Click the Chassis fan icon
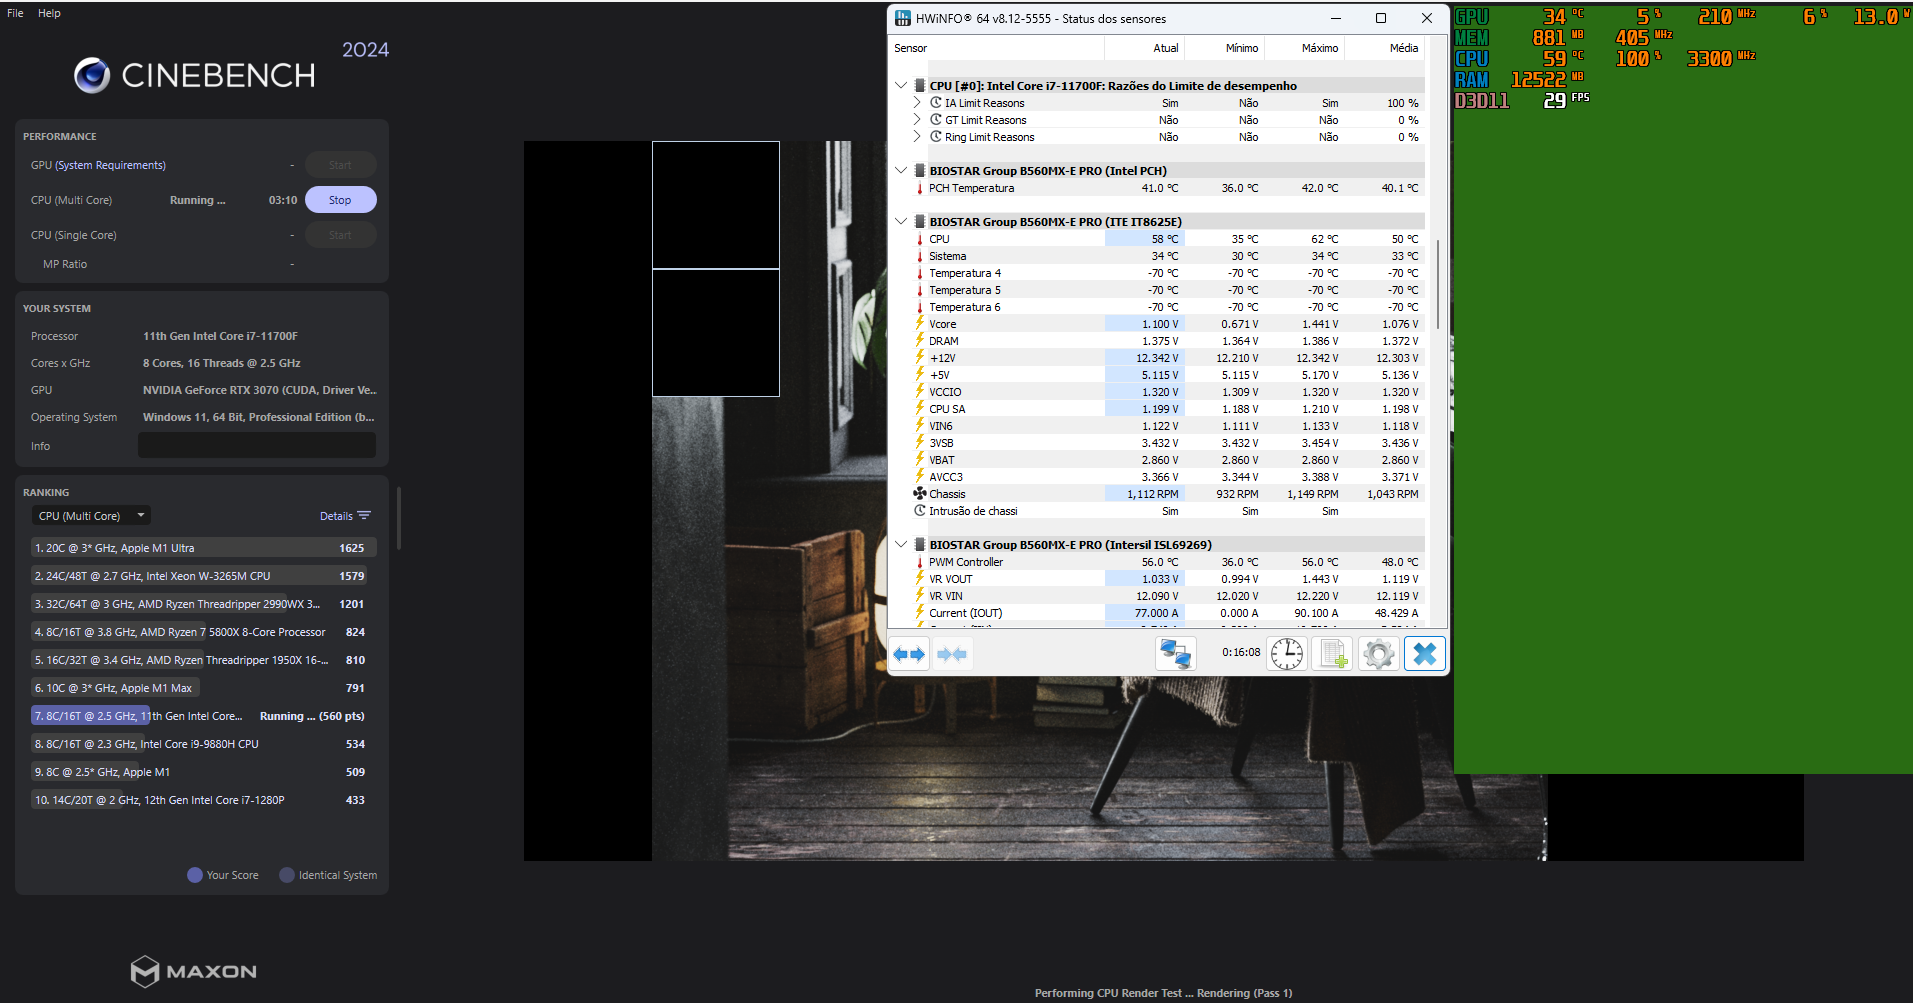This screenshot has width=1913, height=1003. click(x=919, y=493)
